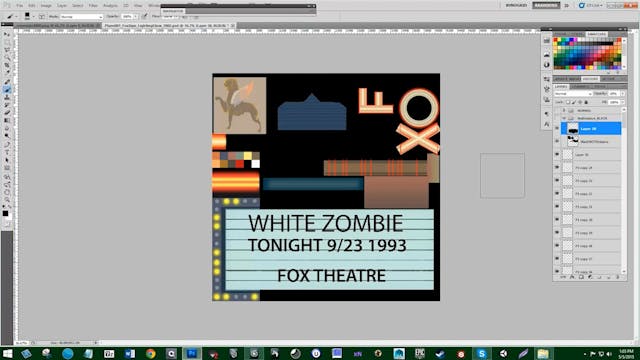Collapse the second layer group above Layer 38

(564, 118)
